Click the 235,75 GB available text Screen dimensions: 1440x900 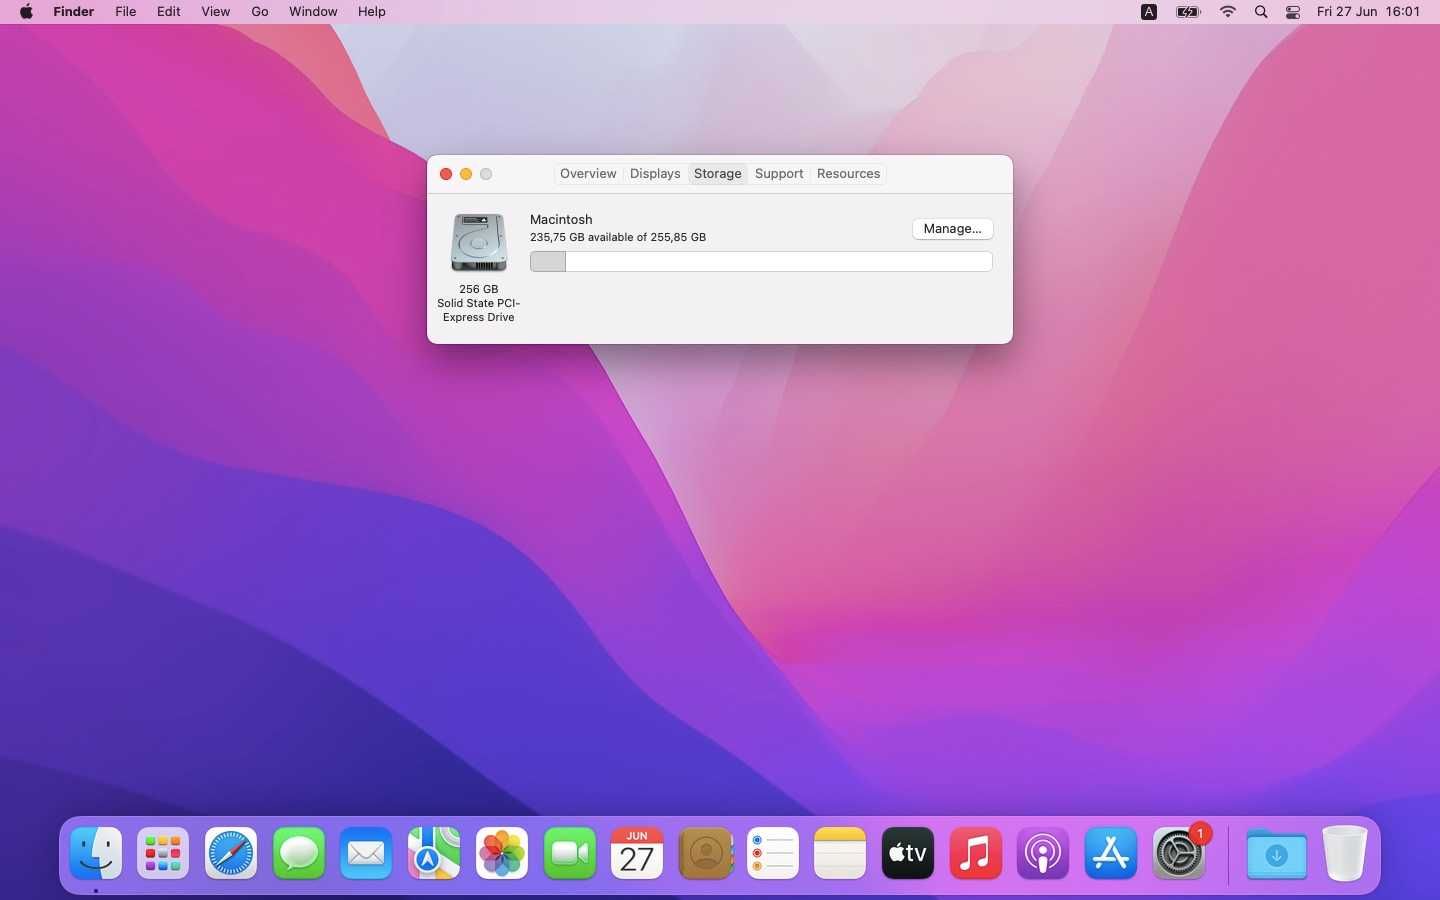(x=618, y=238)
